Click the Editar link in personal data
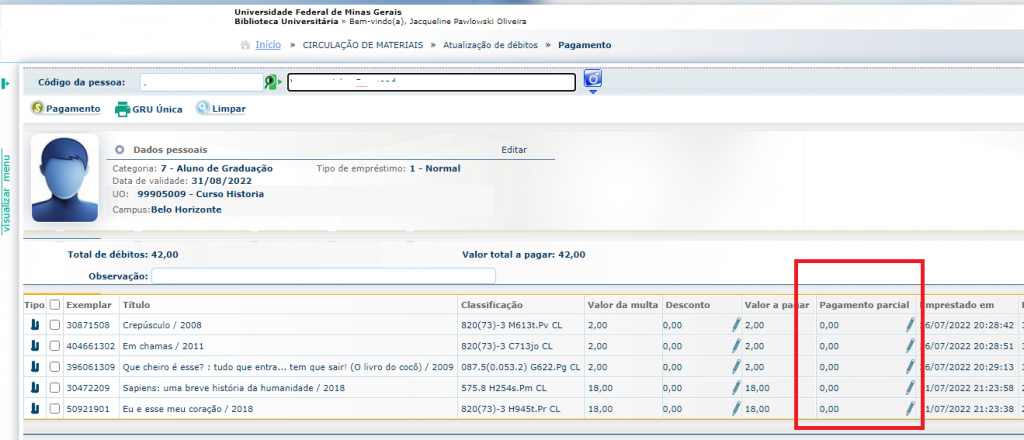1024x440 pixels. 513,150
